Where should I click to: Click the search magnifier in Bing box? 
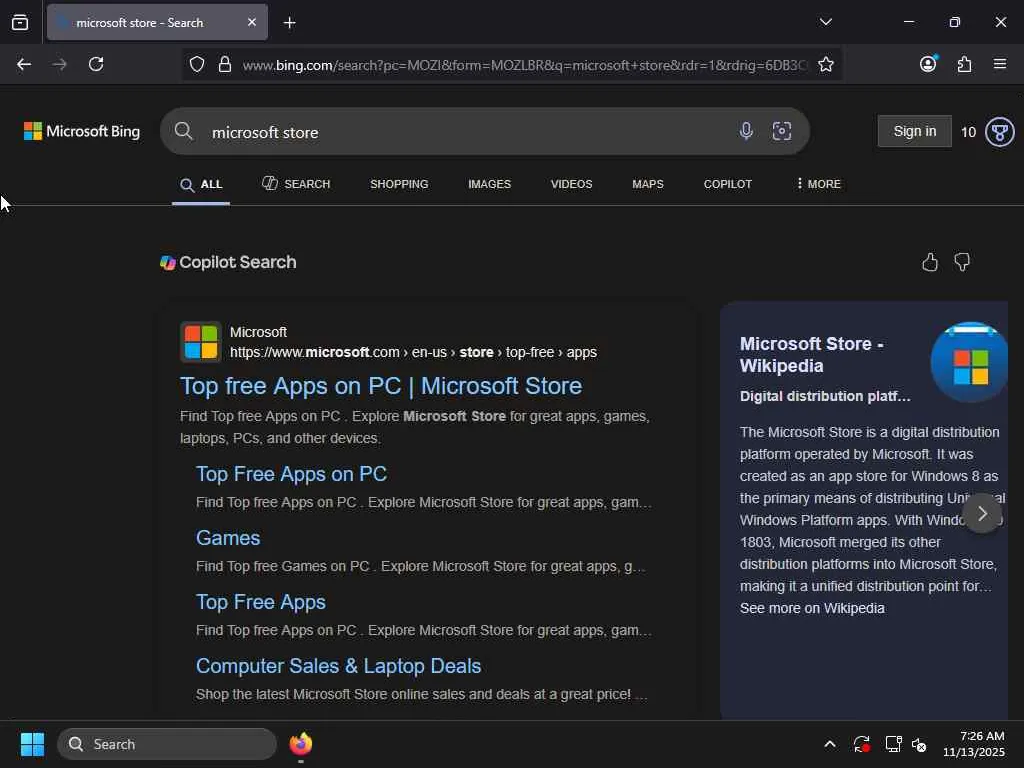click(184, 131)
